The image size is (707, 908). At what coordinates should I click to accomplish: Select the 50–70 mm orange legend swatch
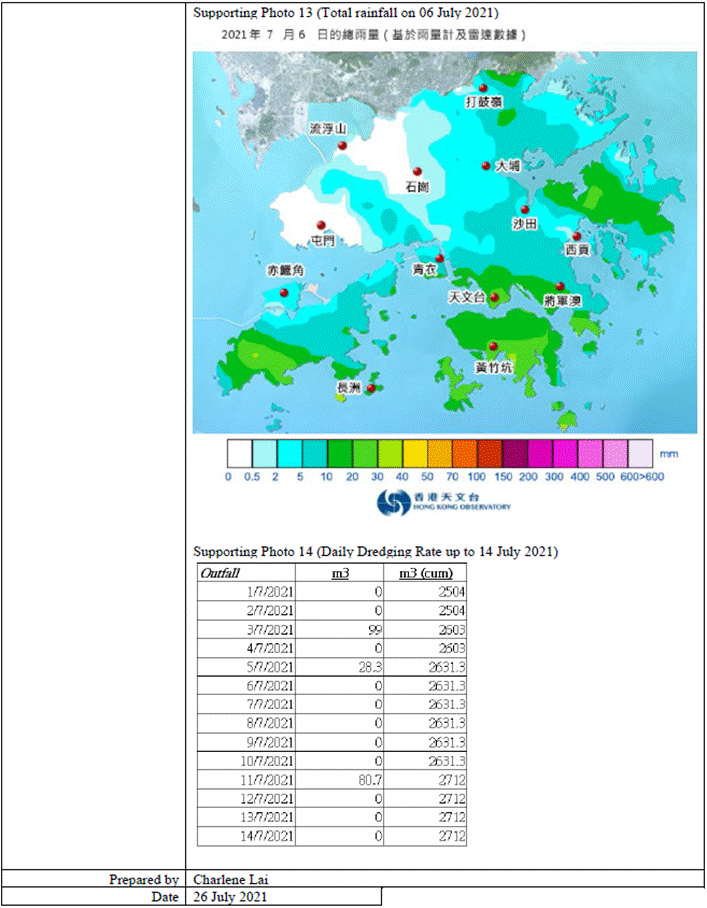click(x=440, y=455)
